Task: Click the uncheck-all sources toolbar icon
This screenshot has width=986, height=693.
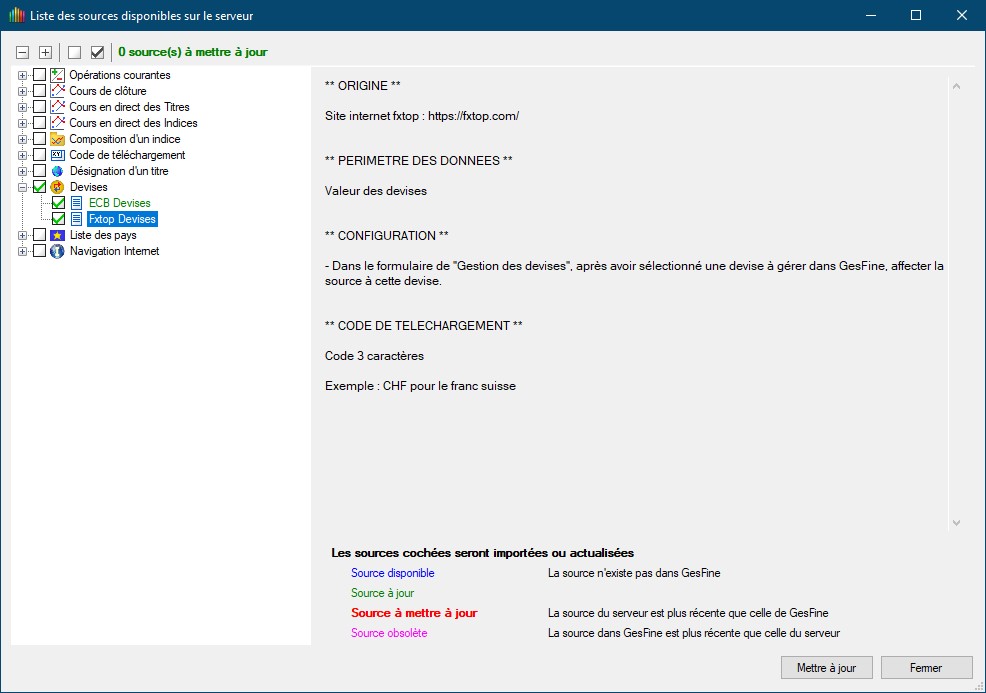Action: 74,52
